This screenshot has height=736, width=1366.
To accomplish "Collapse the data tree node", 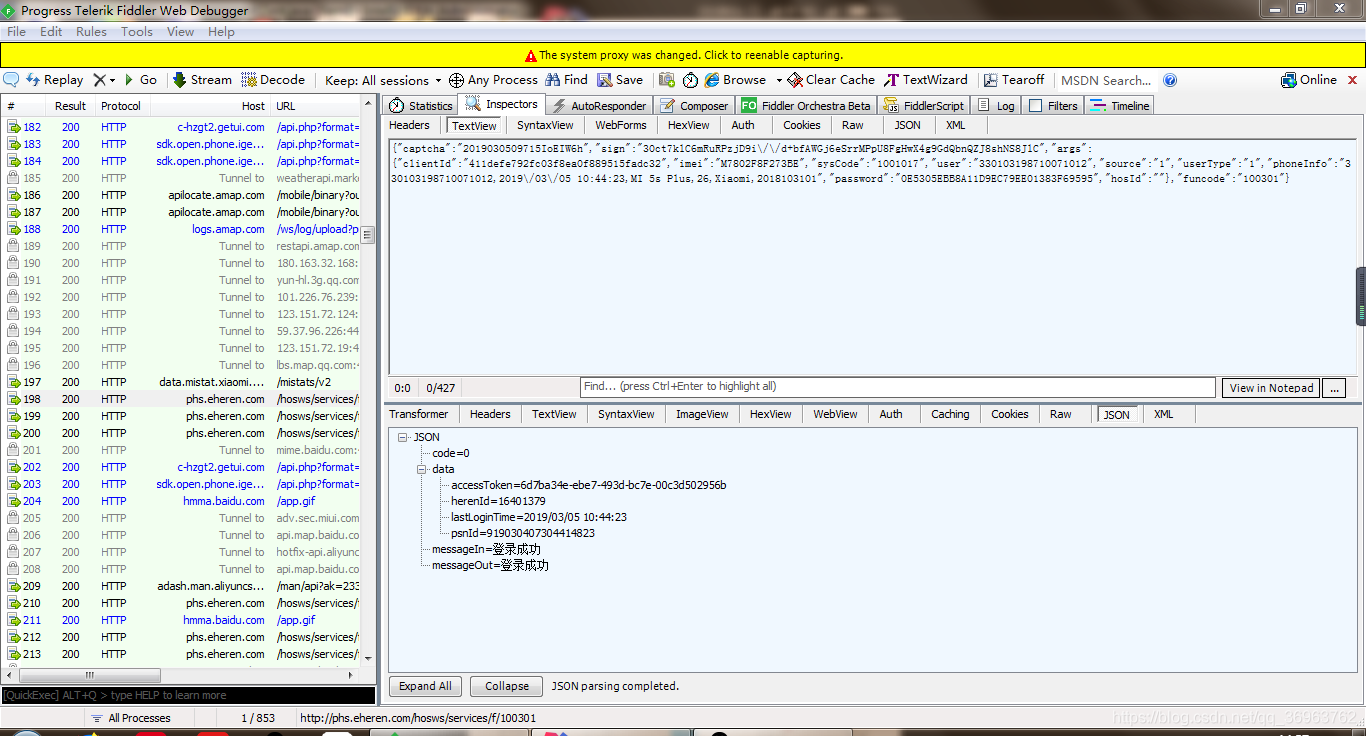I will [421, 469].
